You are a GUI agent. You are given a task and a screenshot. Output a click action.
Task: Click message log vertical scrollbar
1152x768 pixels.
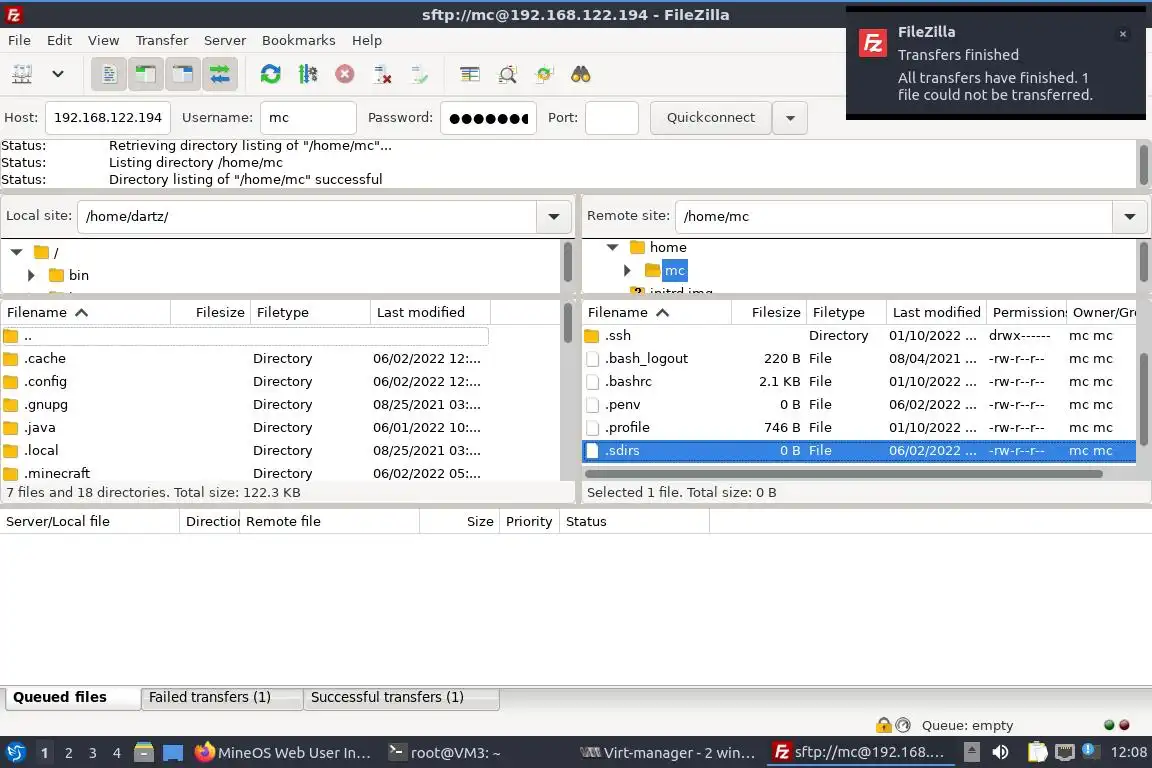1143,165
